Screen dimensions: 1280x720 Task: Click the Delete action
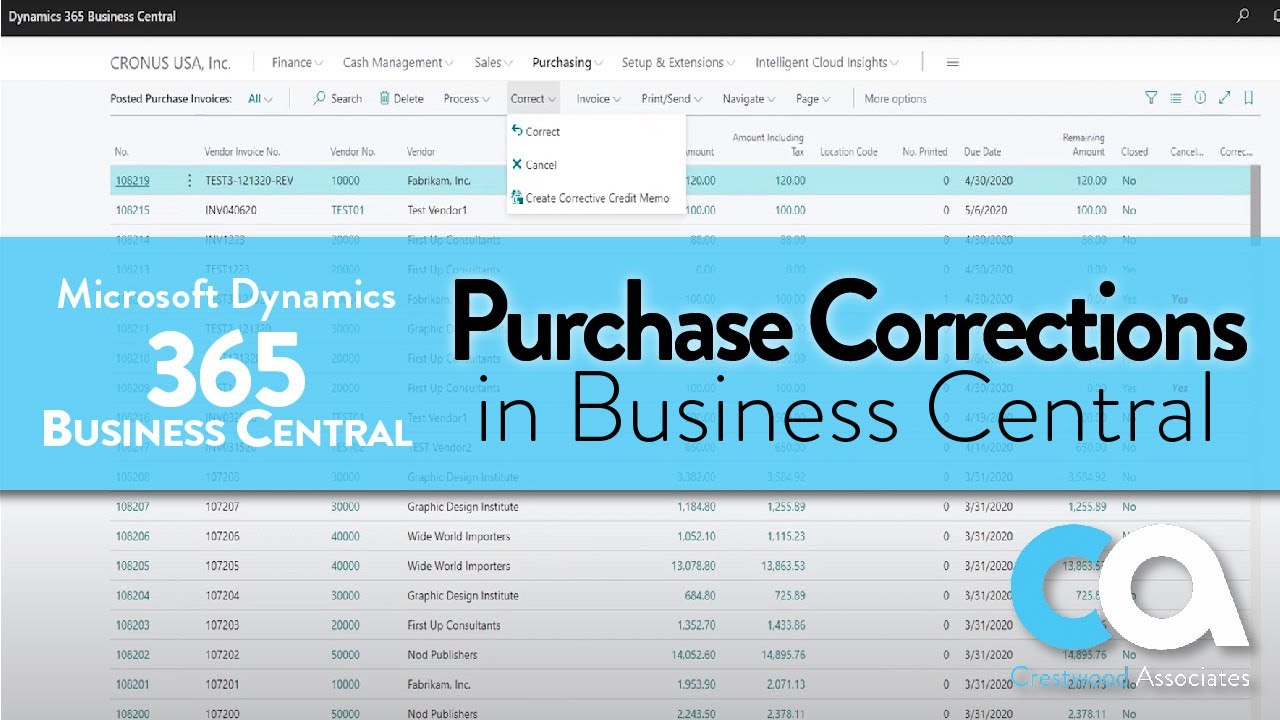401,99
